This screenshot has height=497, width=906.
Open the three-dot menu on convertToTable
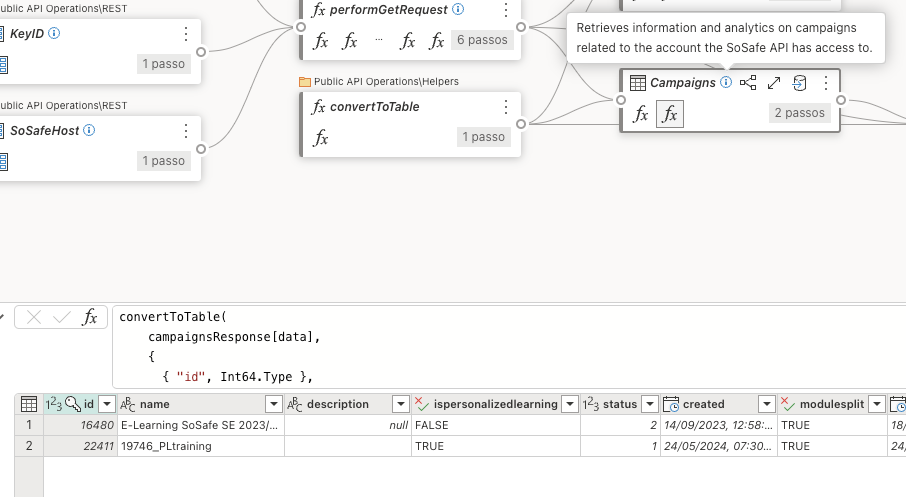tap(506, 106)
